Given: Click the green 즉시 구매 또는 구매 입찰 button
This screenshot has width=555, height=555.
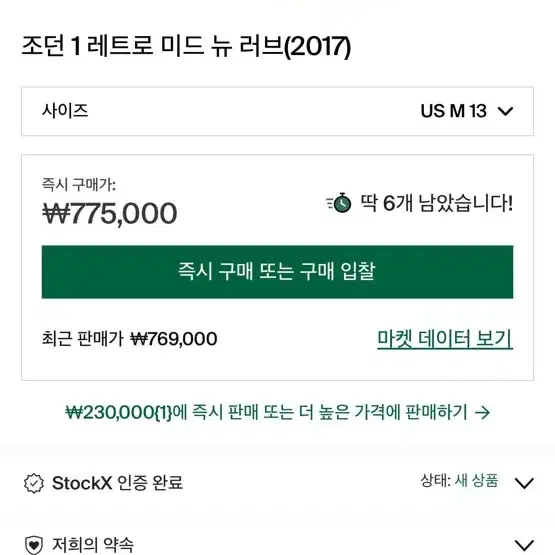Looking at the screenshot, I should coord(278,272).
